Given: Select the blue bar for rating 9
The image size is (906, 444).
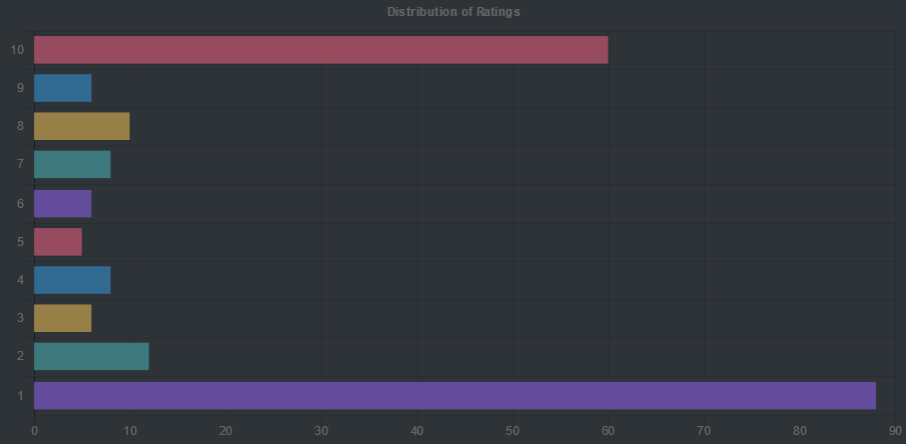Looking at the screenshot, I should point(62,88).
